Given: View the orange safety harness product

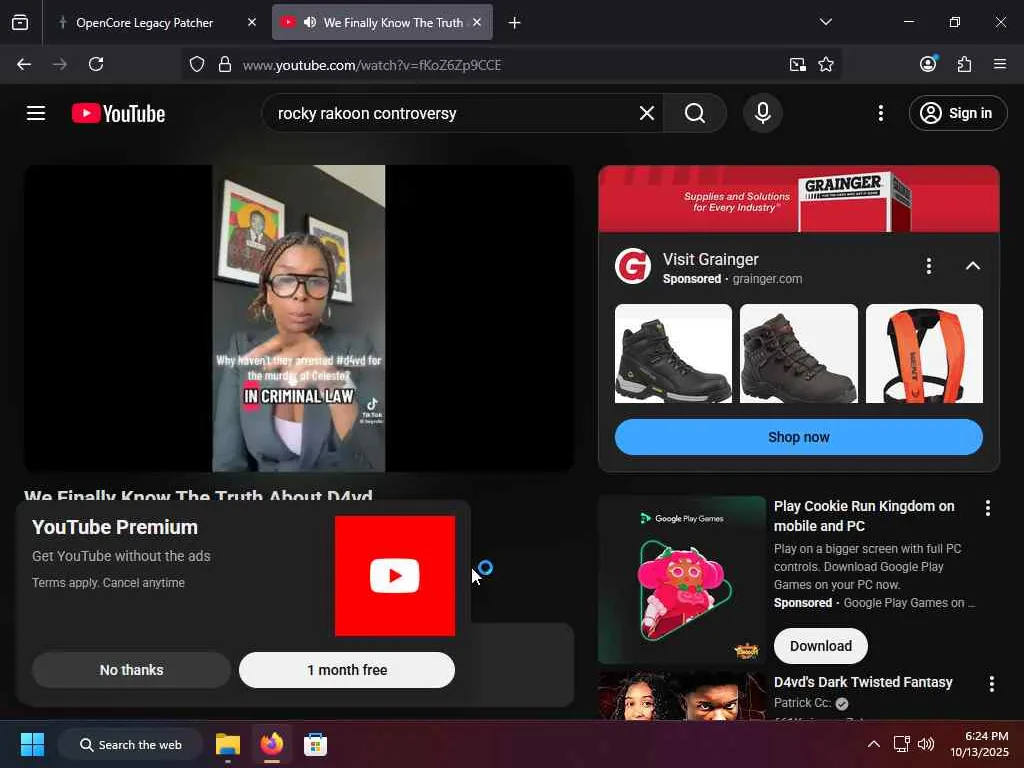Looking at the screenshot, I should 924,353.
